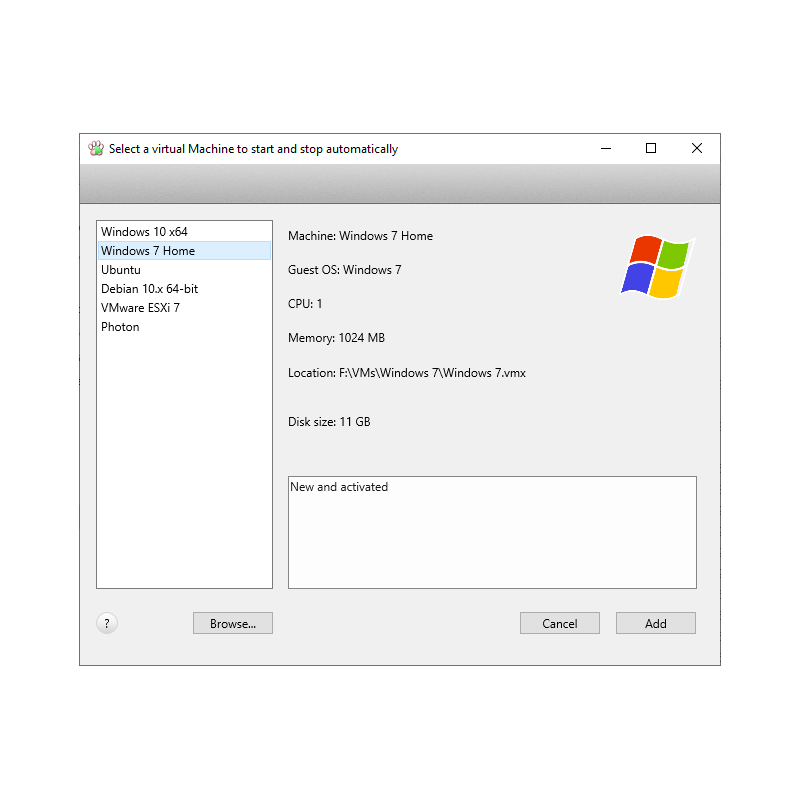This screenshot has height=800, width=800.
Task: Select VMware ESXi 7 in the list
Action: tap(140, 308)
